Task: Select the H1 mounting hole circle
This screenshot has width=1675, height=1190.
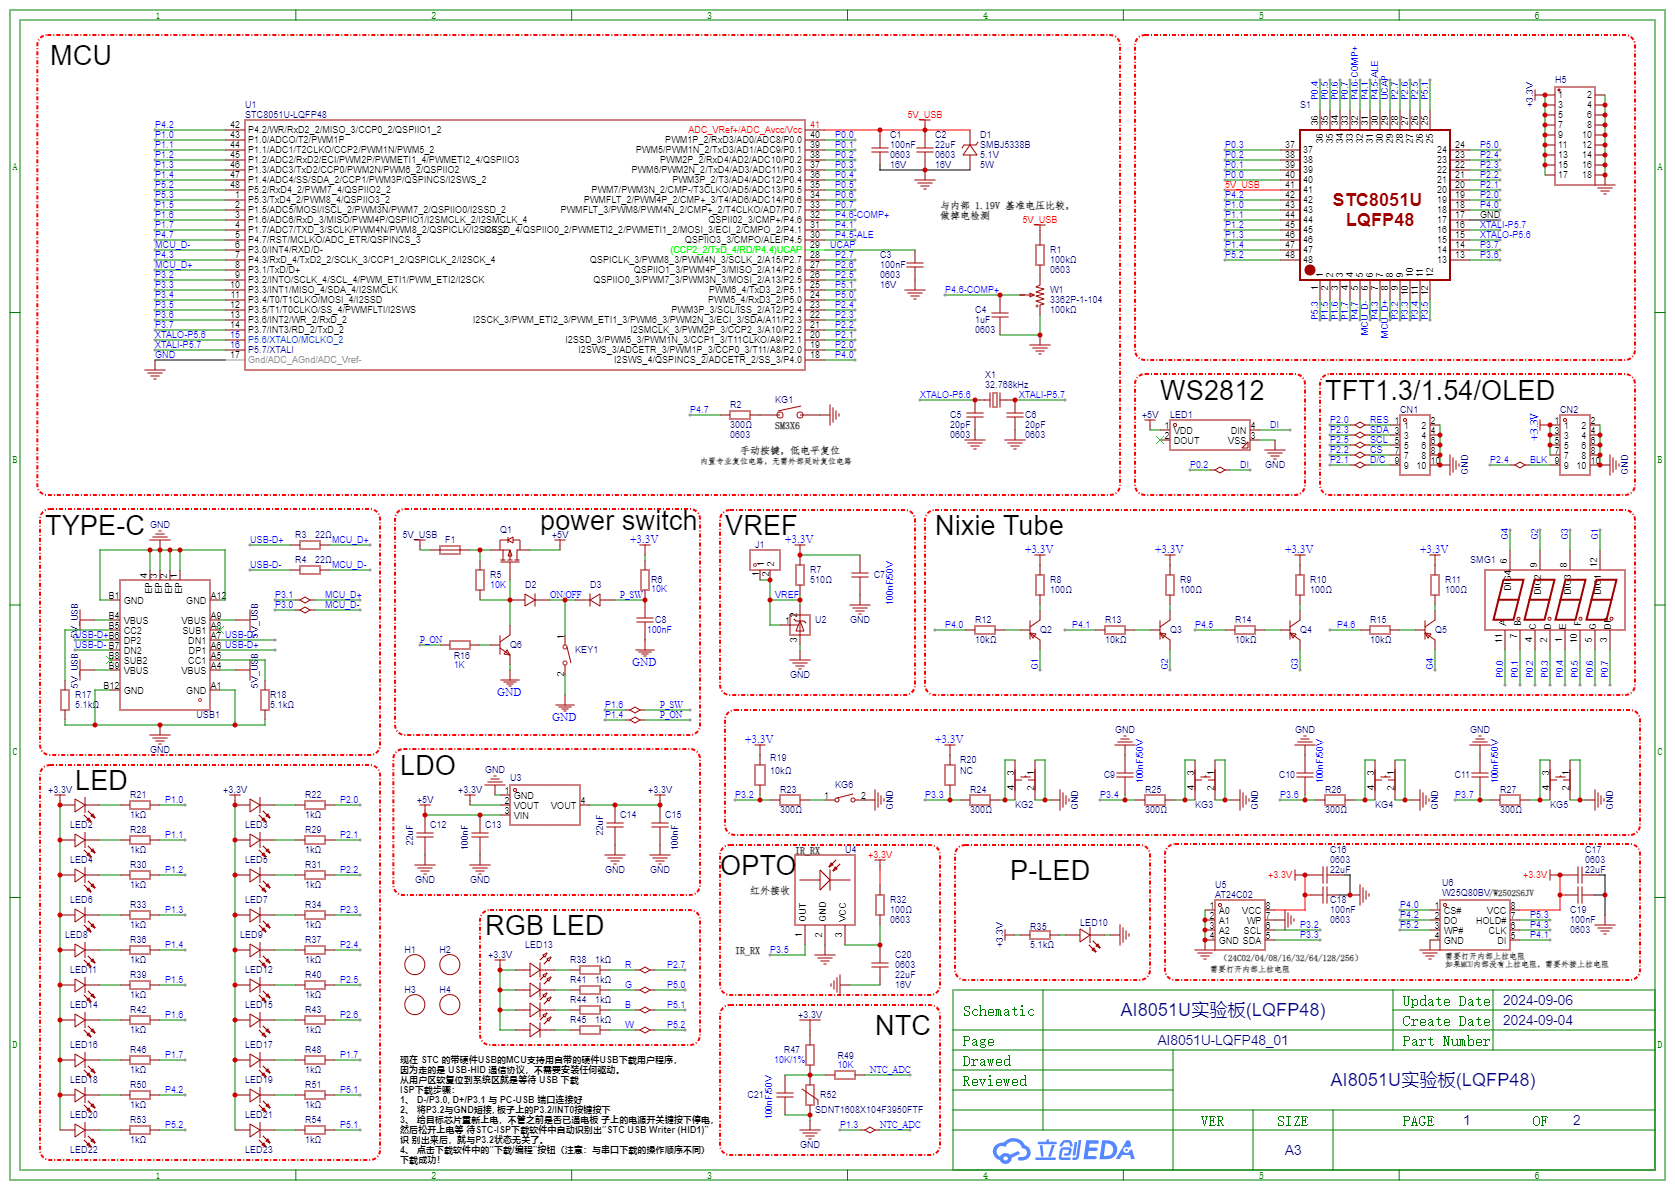Action: pyautogui.click(x=415, y=965)
